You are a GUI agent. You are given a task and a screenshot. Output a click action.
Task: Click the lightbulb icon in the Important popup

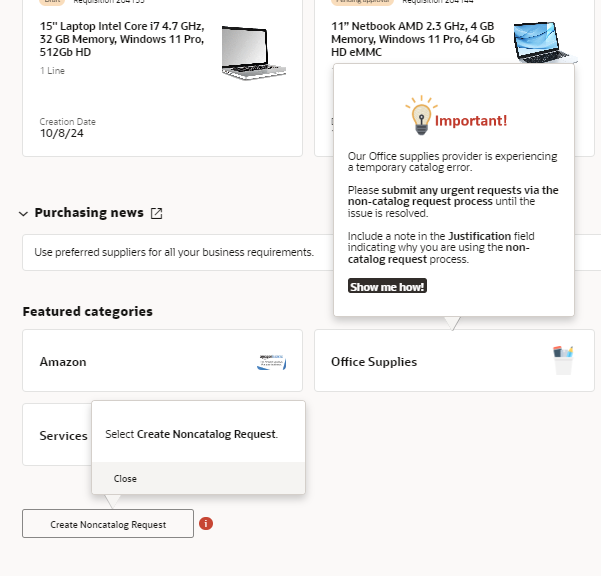click(419, 116)
